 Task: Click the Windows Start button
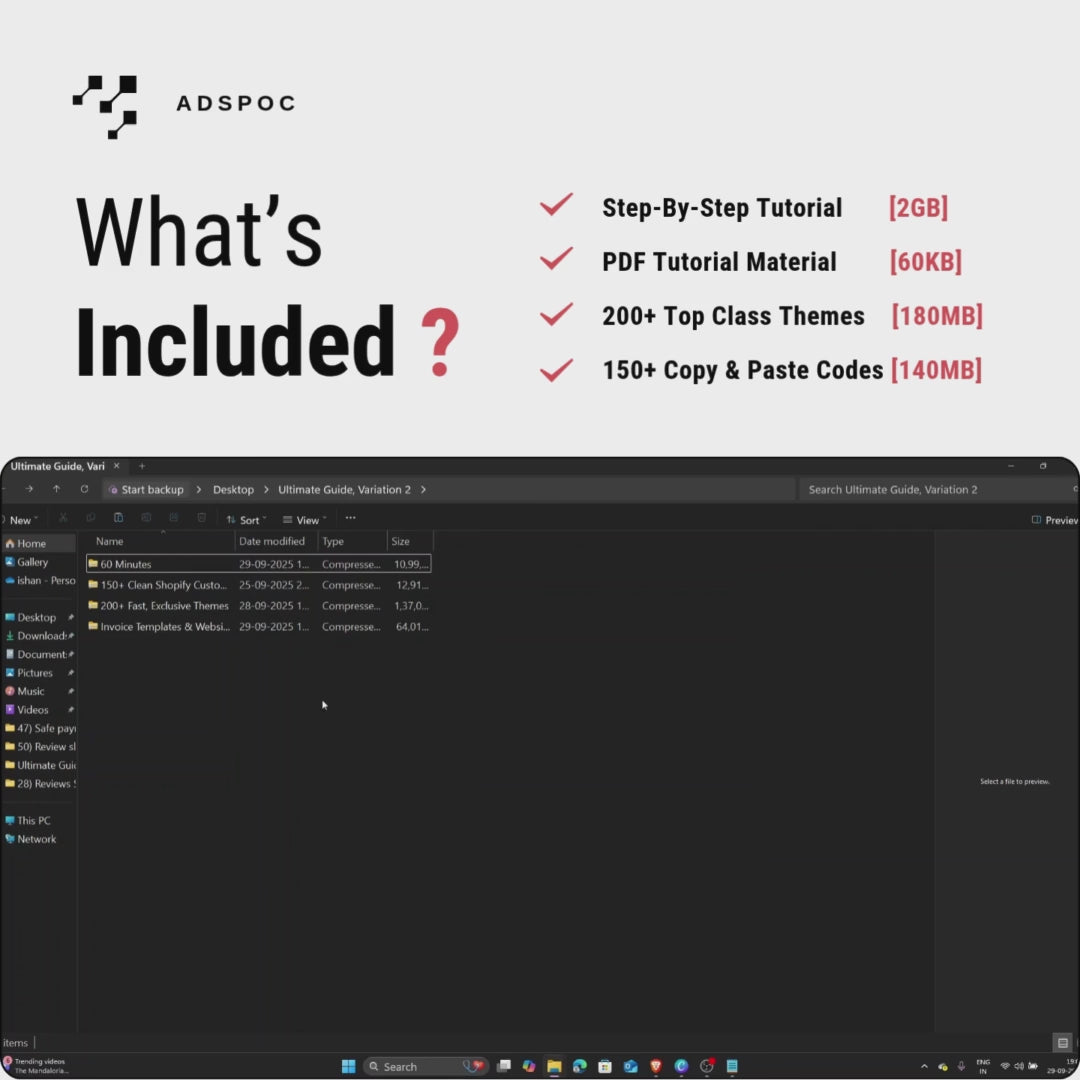[348, 1066]
